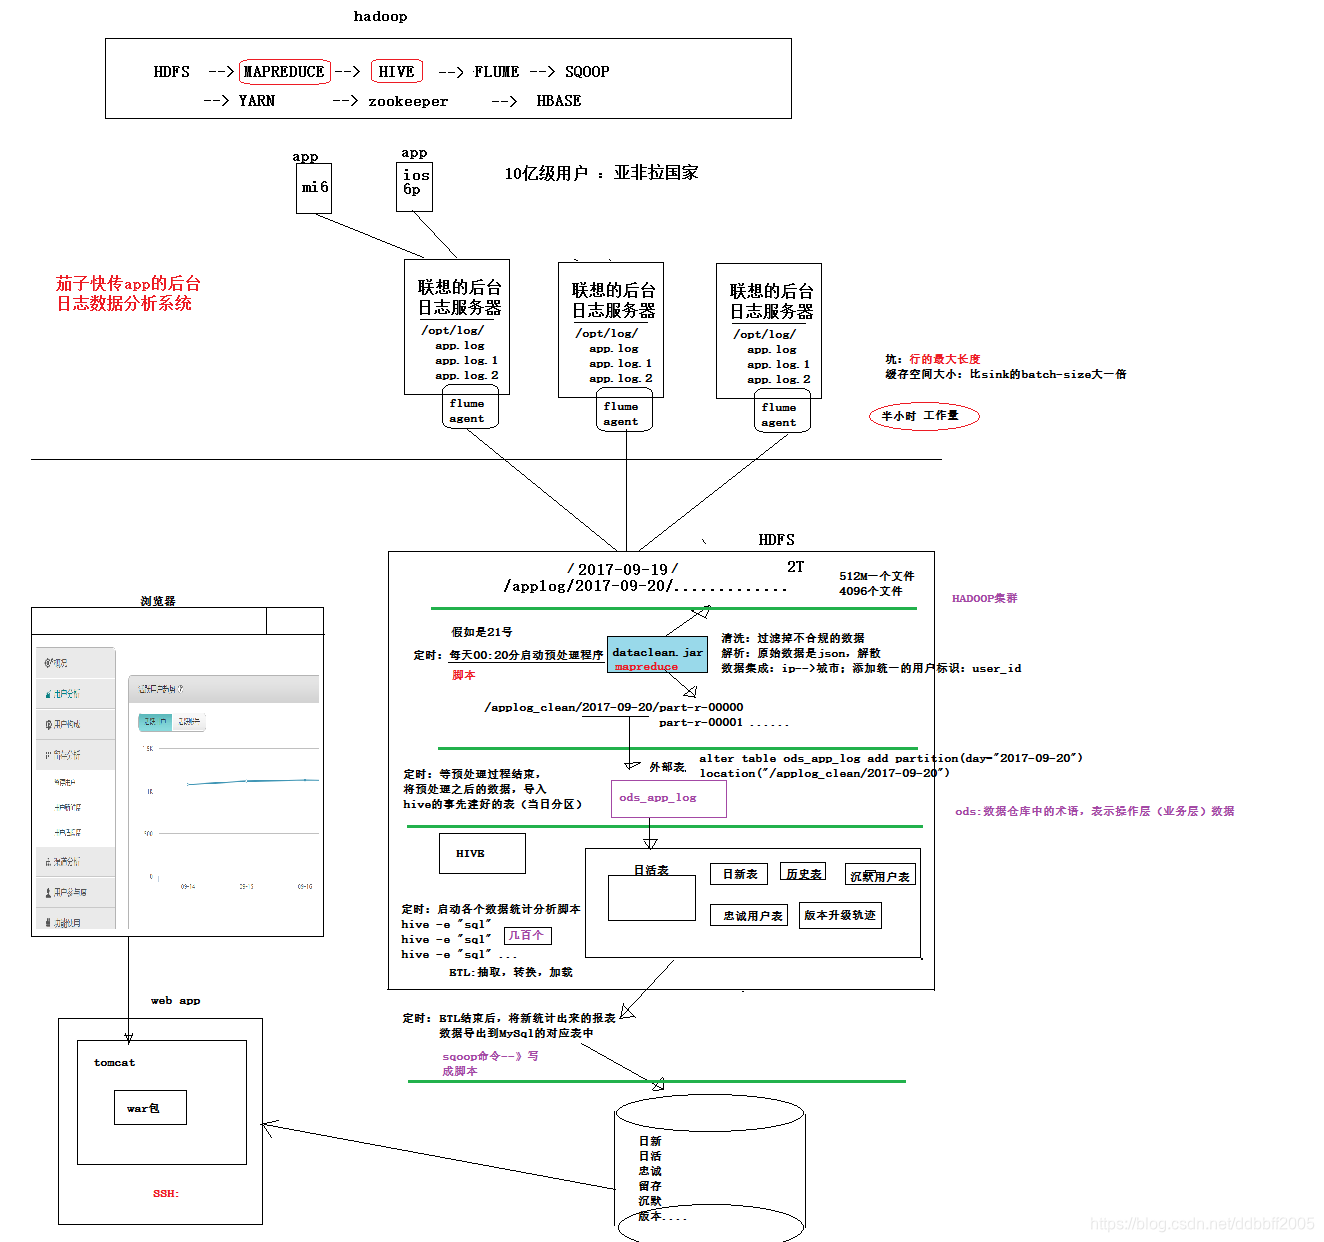
Task: Click the 假如是21号 text
Action: tap(482, 632)
